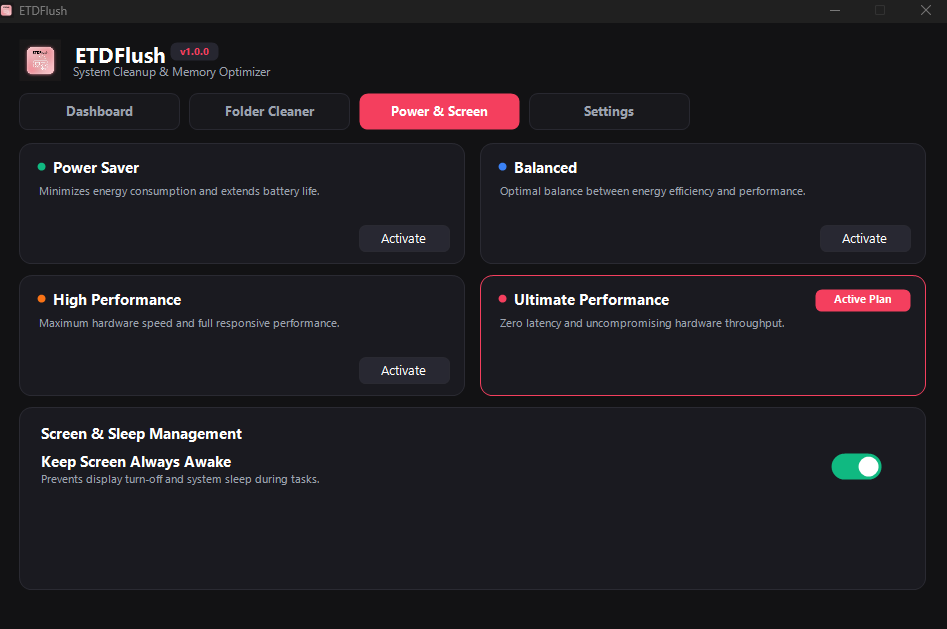
Task: Open the Dashboard tab
Action: tap(100, 111)
